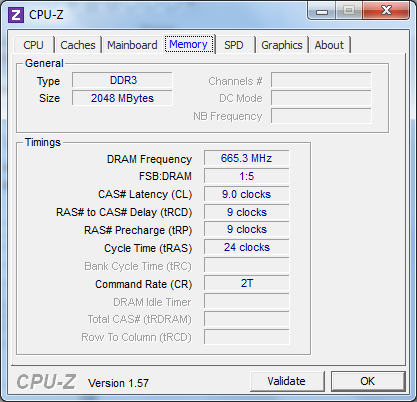417x402 pixels.
Task: Click the Validate button
Action: pyautogui.click(x=287, y=381)
